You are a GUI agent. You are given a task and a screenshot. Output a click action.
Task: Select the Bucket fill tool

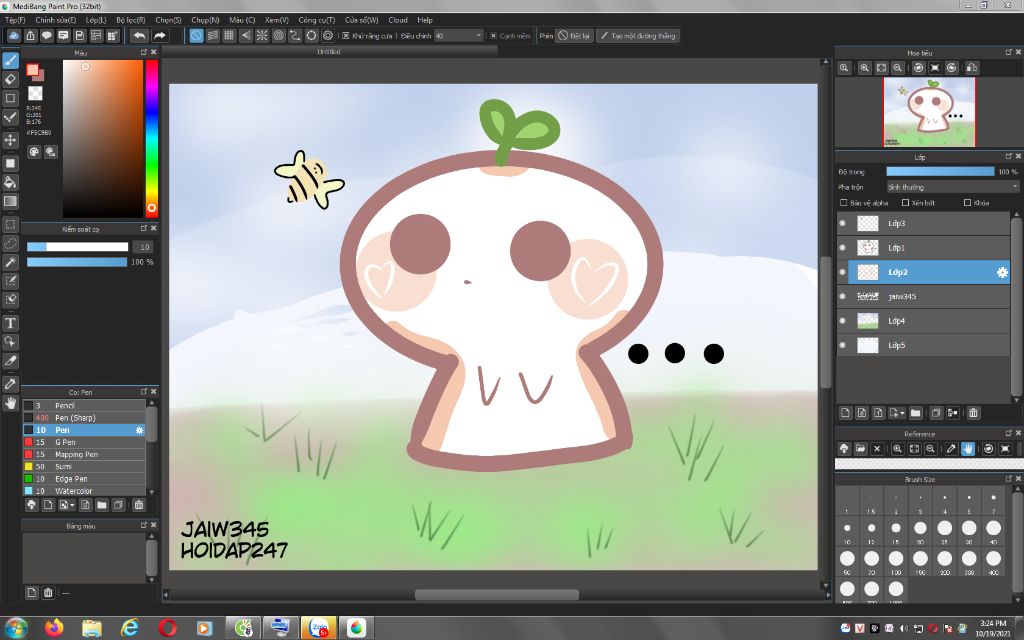[x=10, y=182]
